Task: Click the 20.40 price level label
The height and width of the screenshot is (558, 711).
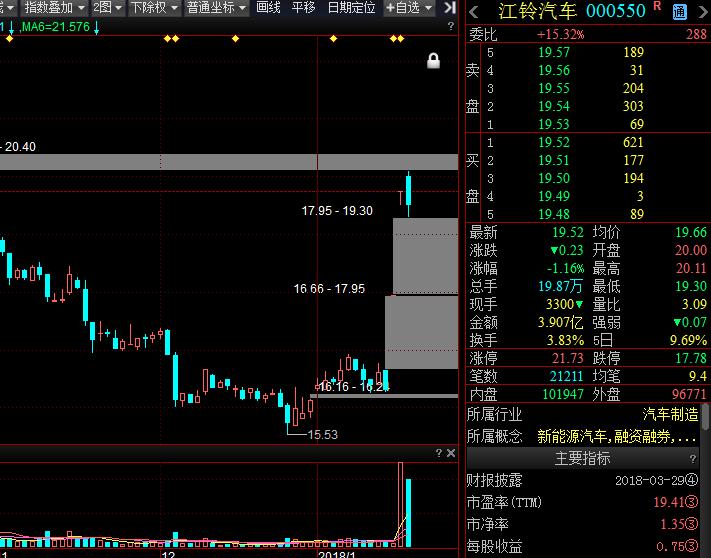Action: [x=20, y=147]
